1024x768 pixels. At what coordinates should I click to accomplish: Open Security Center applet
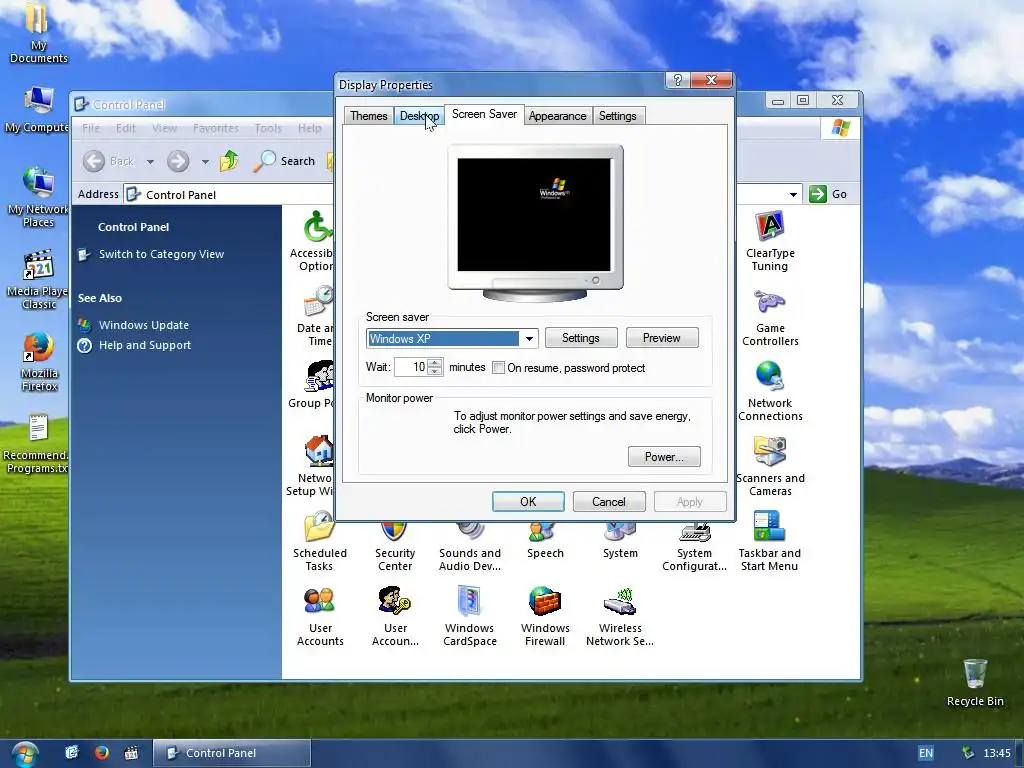[x=394, y=547]
